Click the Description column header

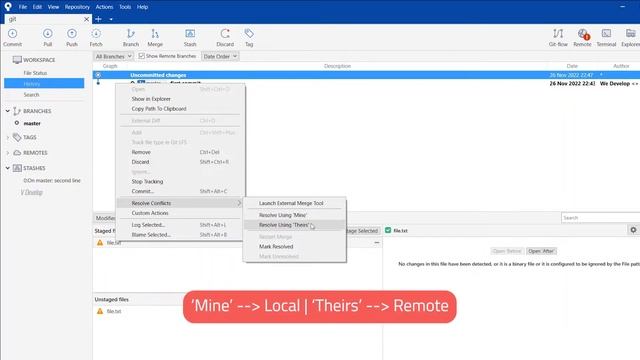337,66
